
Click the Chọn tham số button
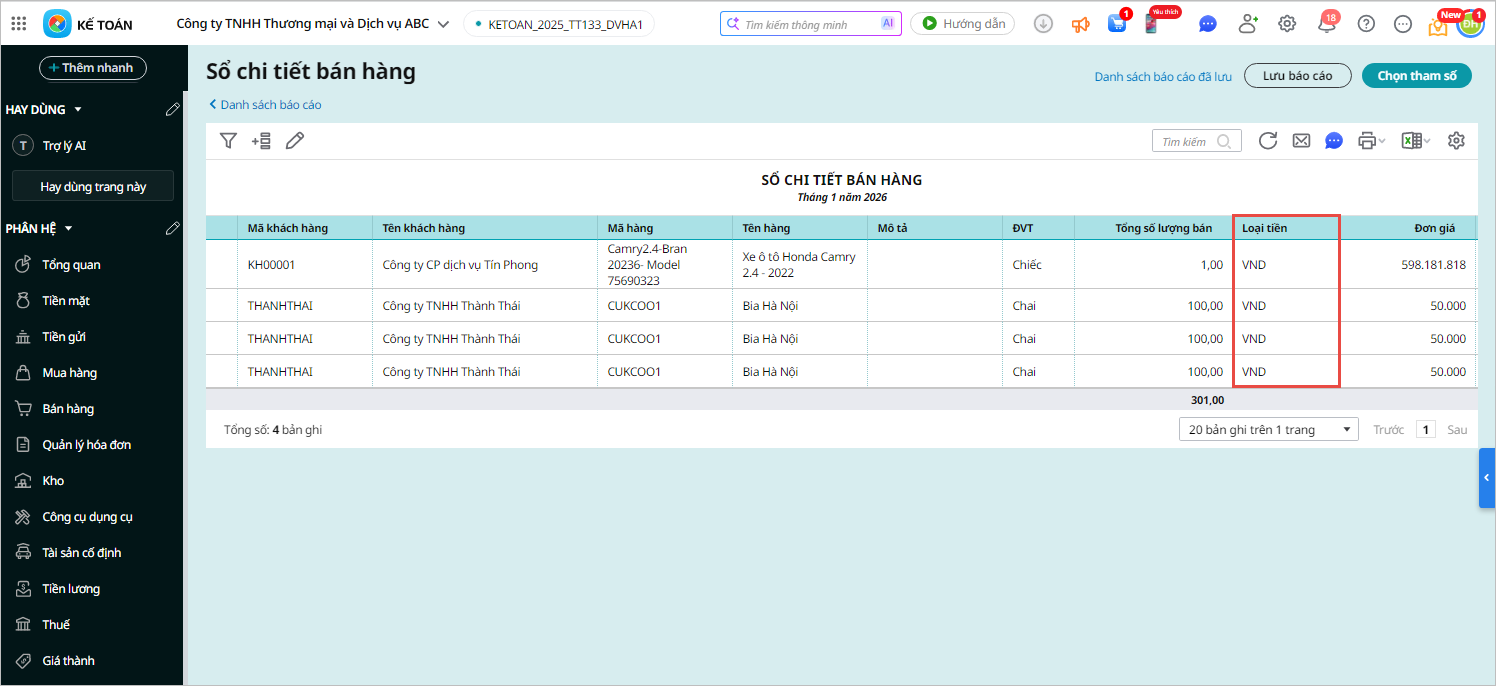(x=1416, y=76)
